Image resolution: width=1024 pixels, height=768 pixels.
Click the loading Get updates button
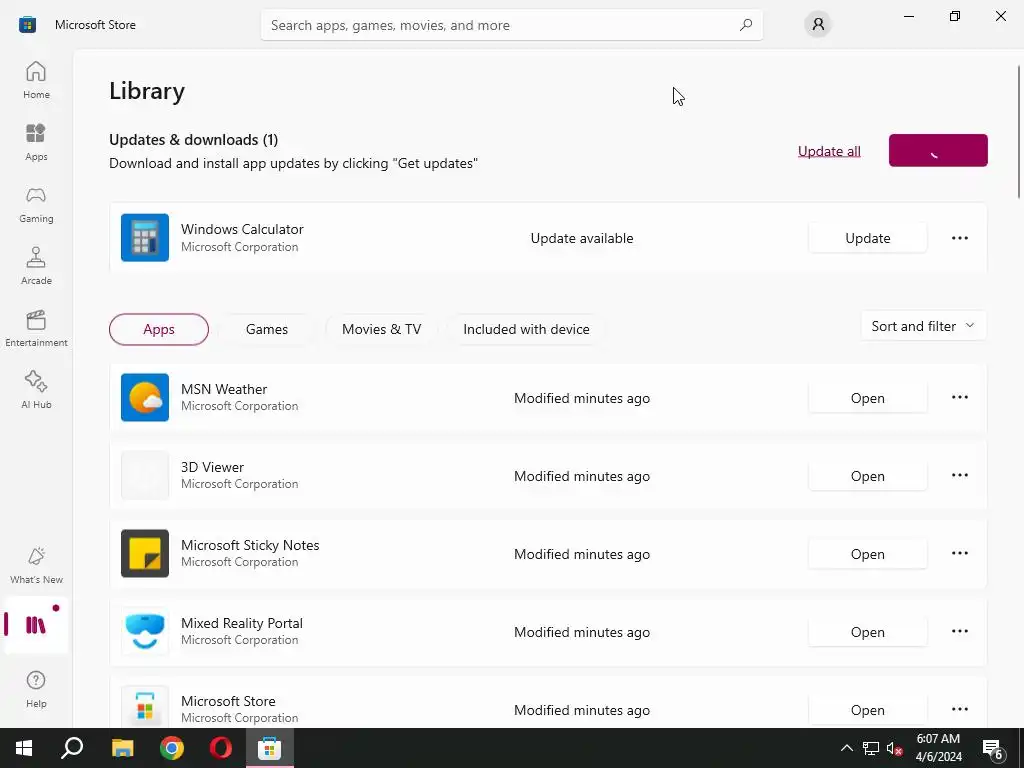pos(938,150)
